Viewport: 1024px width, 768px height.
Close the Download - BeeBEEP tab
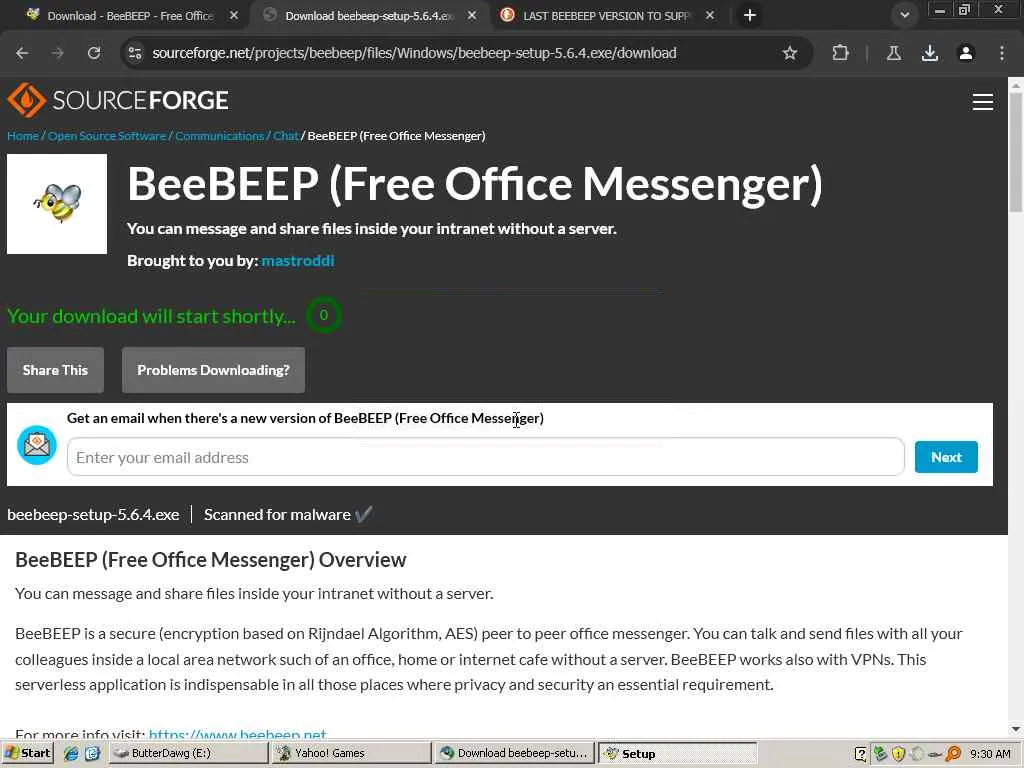234,15
